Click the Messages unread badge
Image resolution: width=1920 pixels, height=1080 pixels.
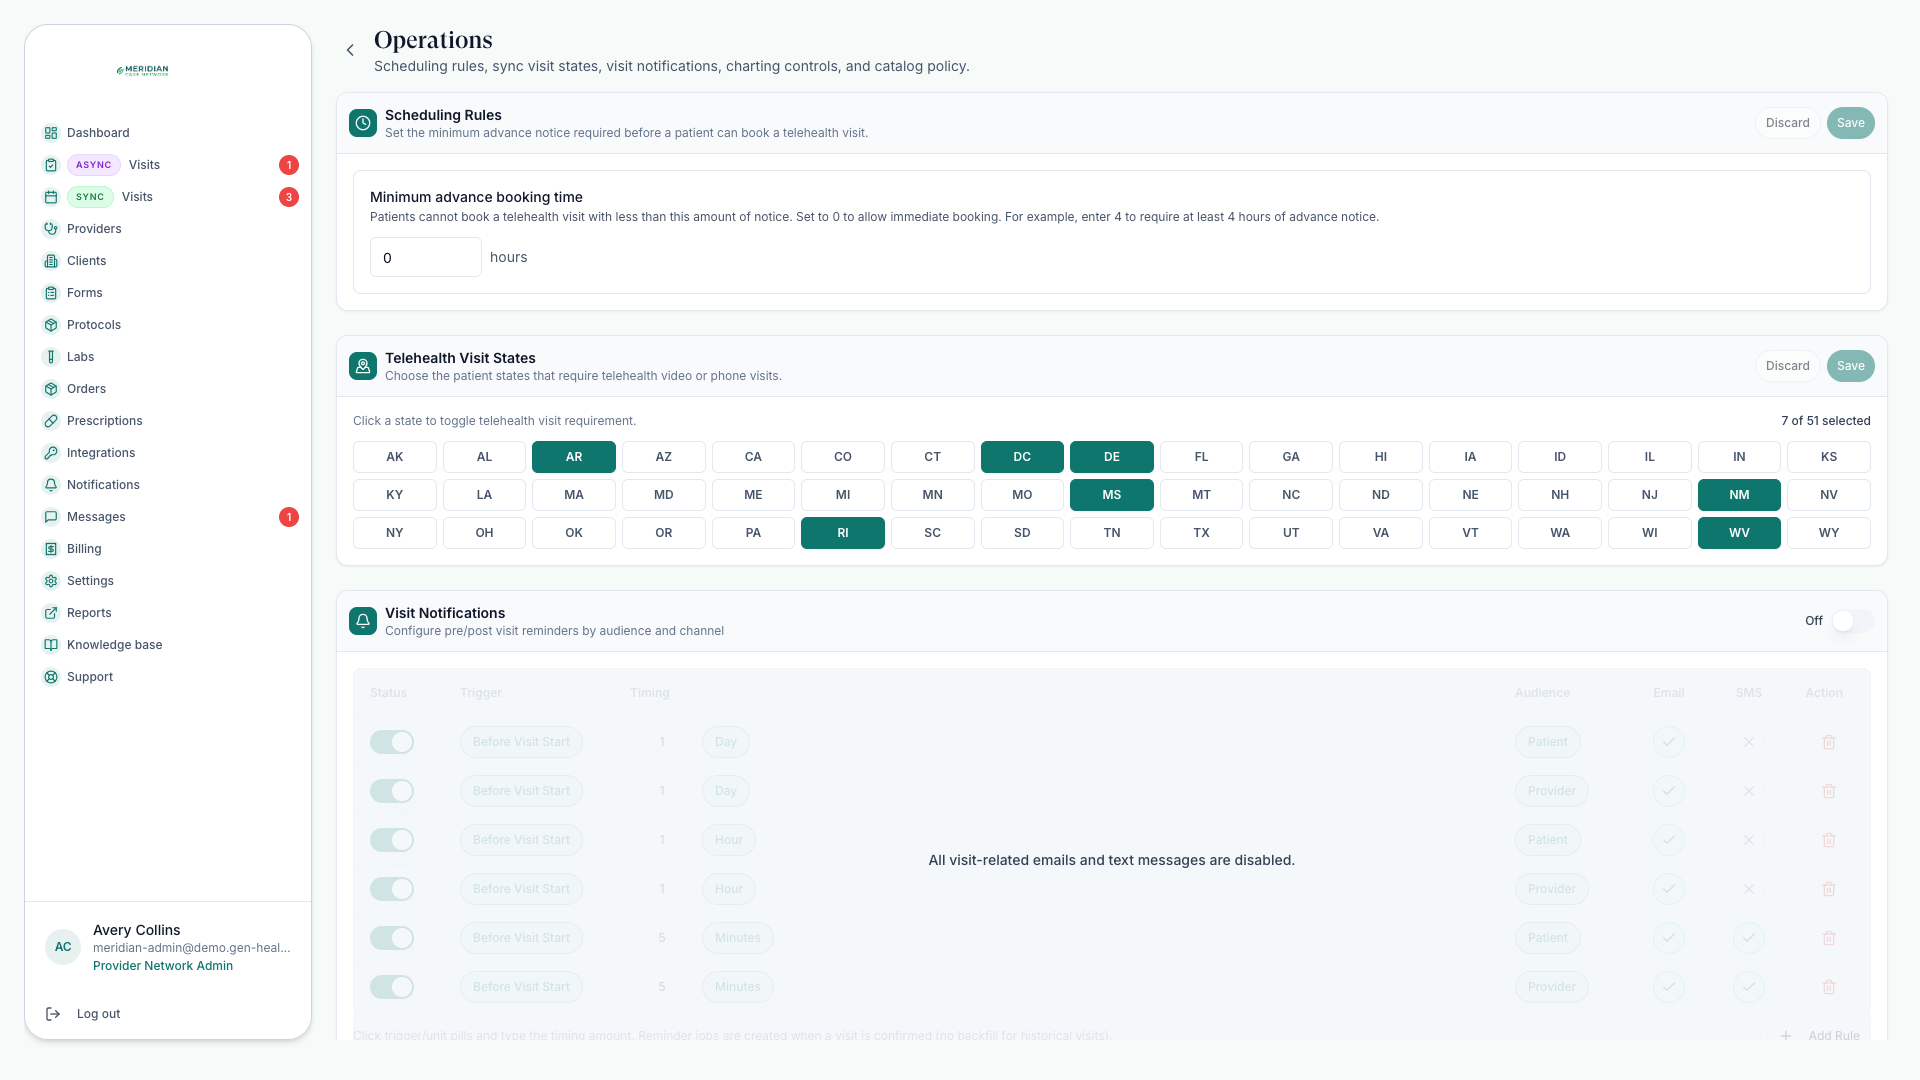(289, 517)
